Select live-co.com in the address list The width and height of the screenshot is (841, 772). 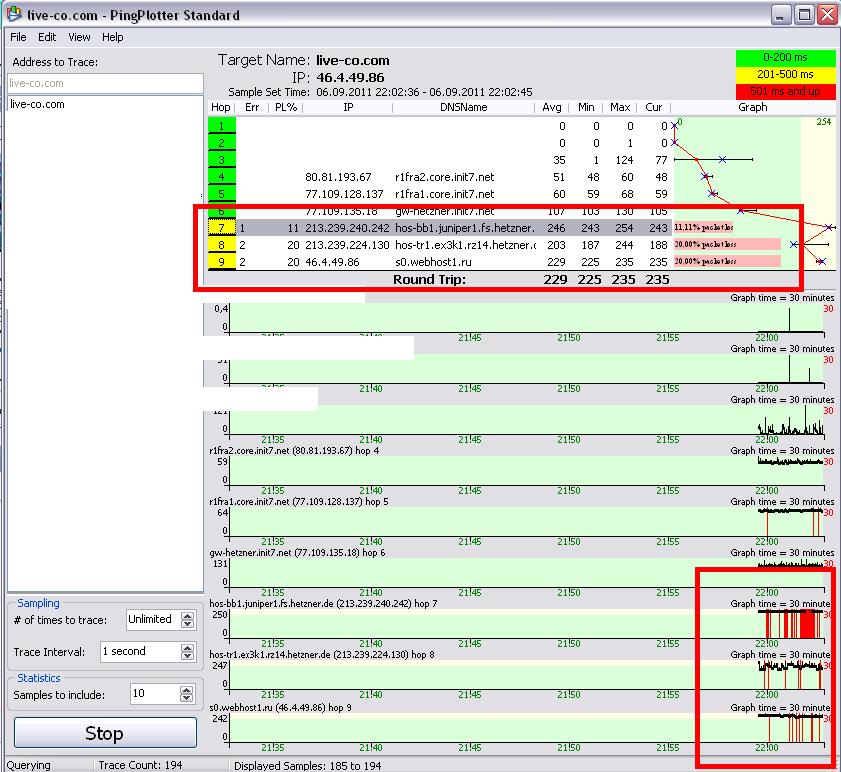click(37, 104)
